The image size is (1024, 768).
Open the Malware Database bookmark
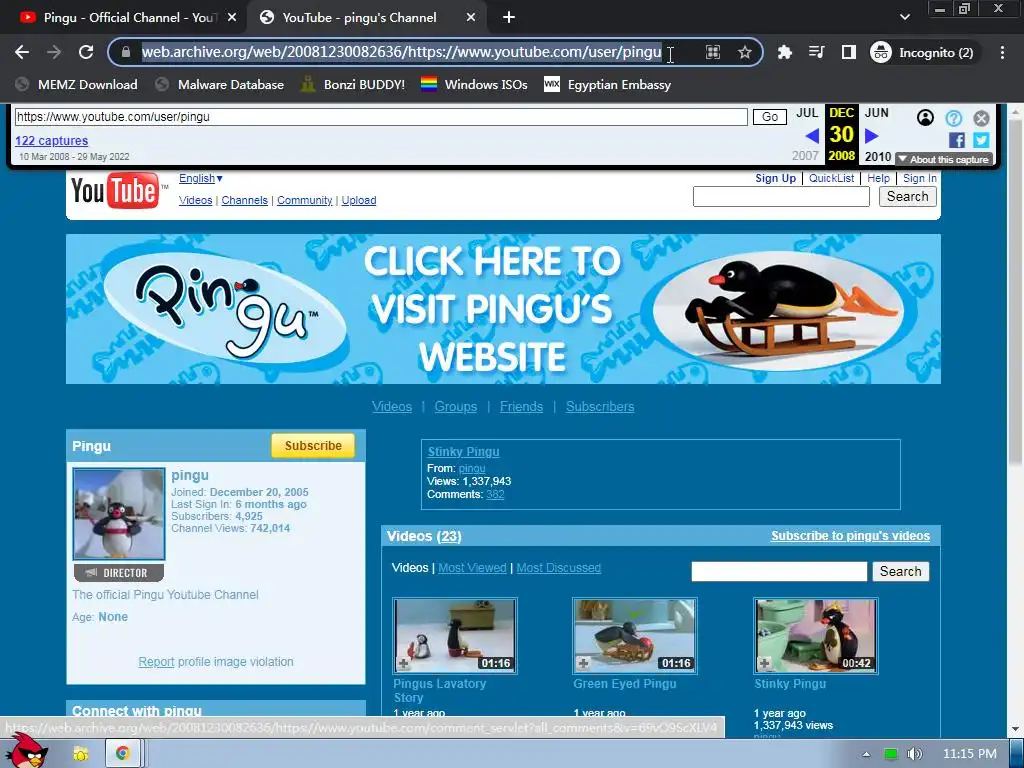point(219,85)
